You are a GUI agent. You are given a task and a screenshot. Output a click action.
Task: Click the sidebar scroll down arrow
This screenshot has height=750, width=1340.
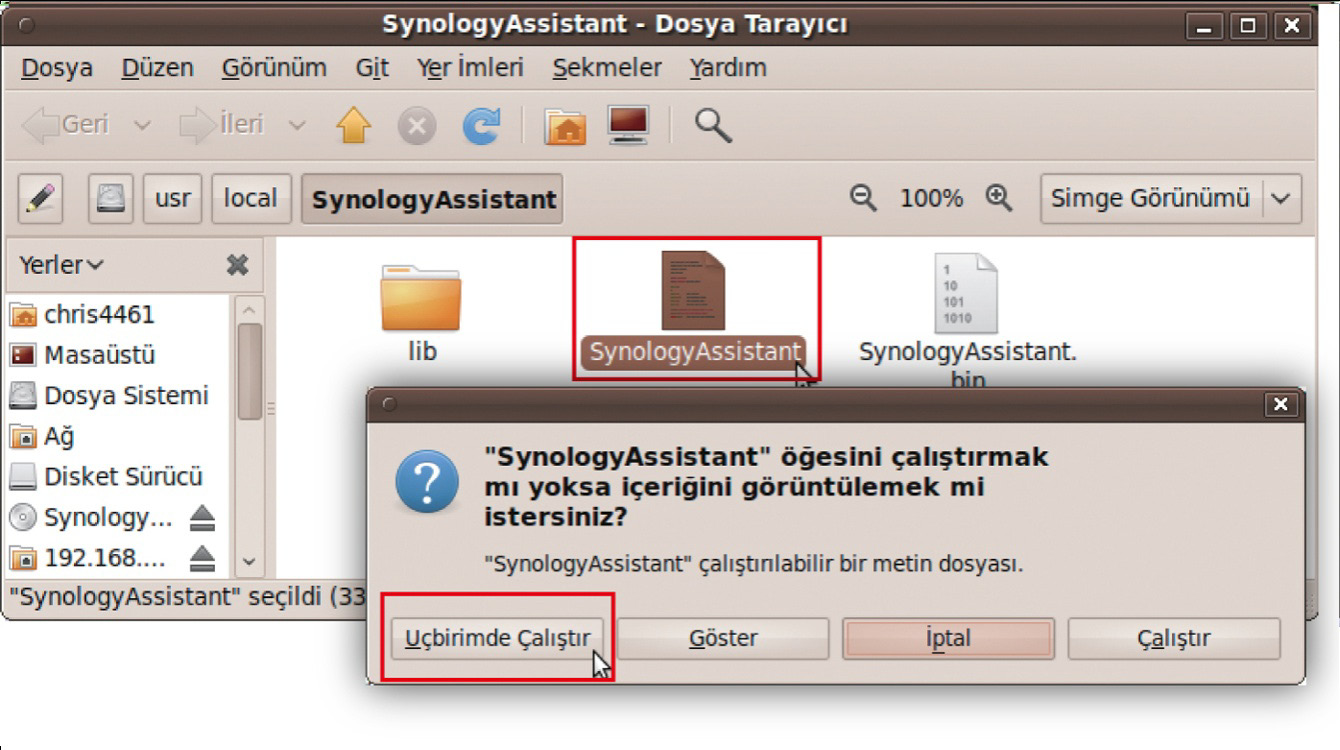coord(250,562)
